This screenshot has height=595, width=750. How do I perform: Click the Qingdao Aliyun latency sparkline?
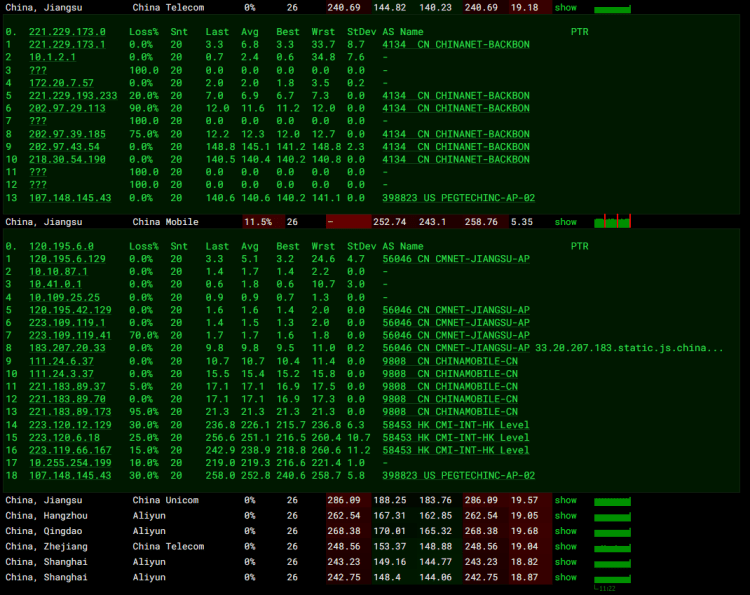(x=612, y=532)
